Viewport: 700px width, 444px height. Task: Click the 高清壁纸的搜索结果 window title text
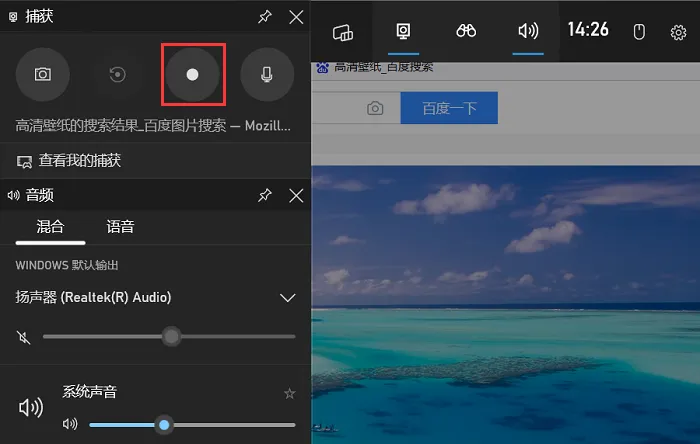click(153, 126)
